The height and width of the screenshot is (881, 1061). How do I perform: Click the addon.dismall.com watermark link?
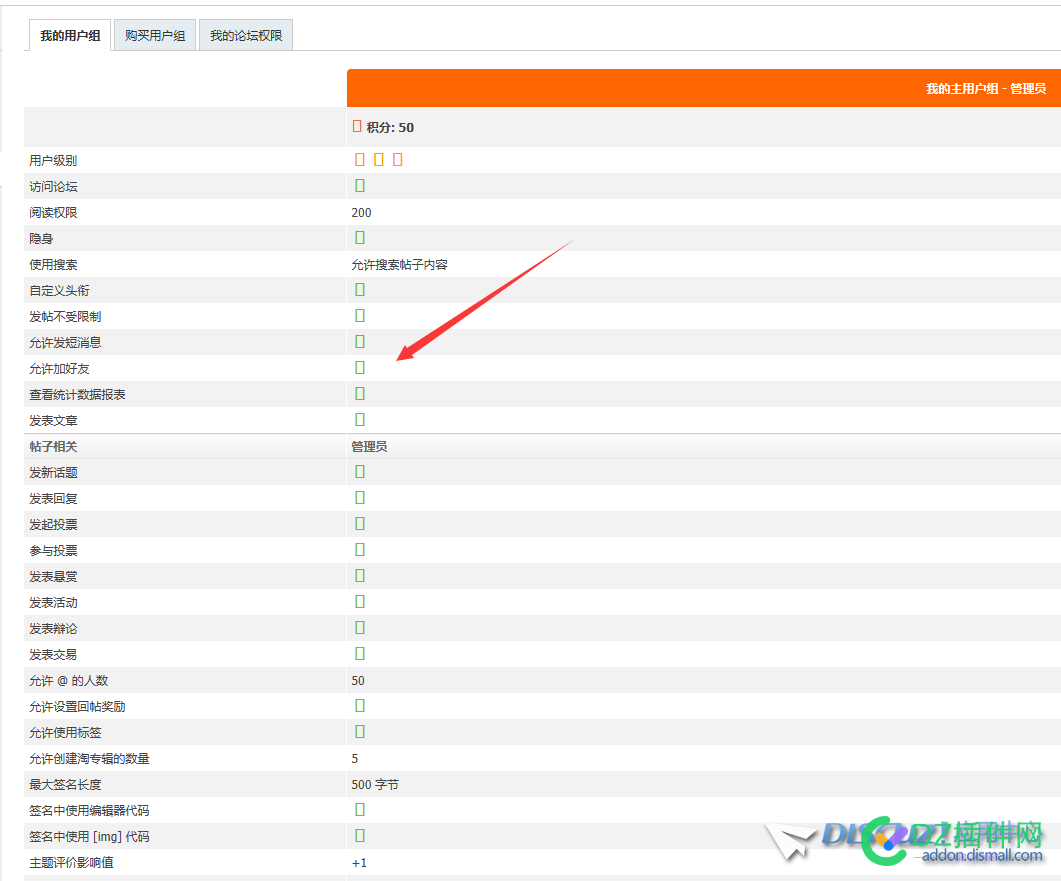[981, 856]
